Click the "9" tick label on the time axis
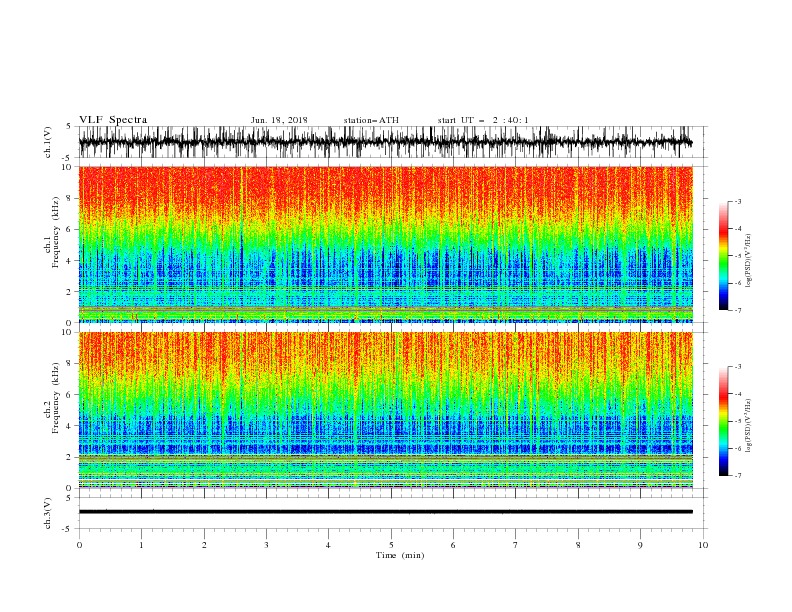Image resolution: width=792 pixels, height=612 pixels. tap(640, 545)
